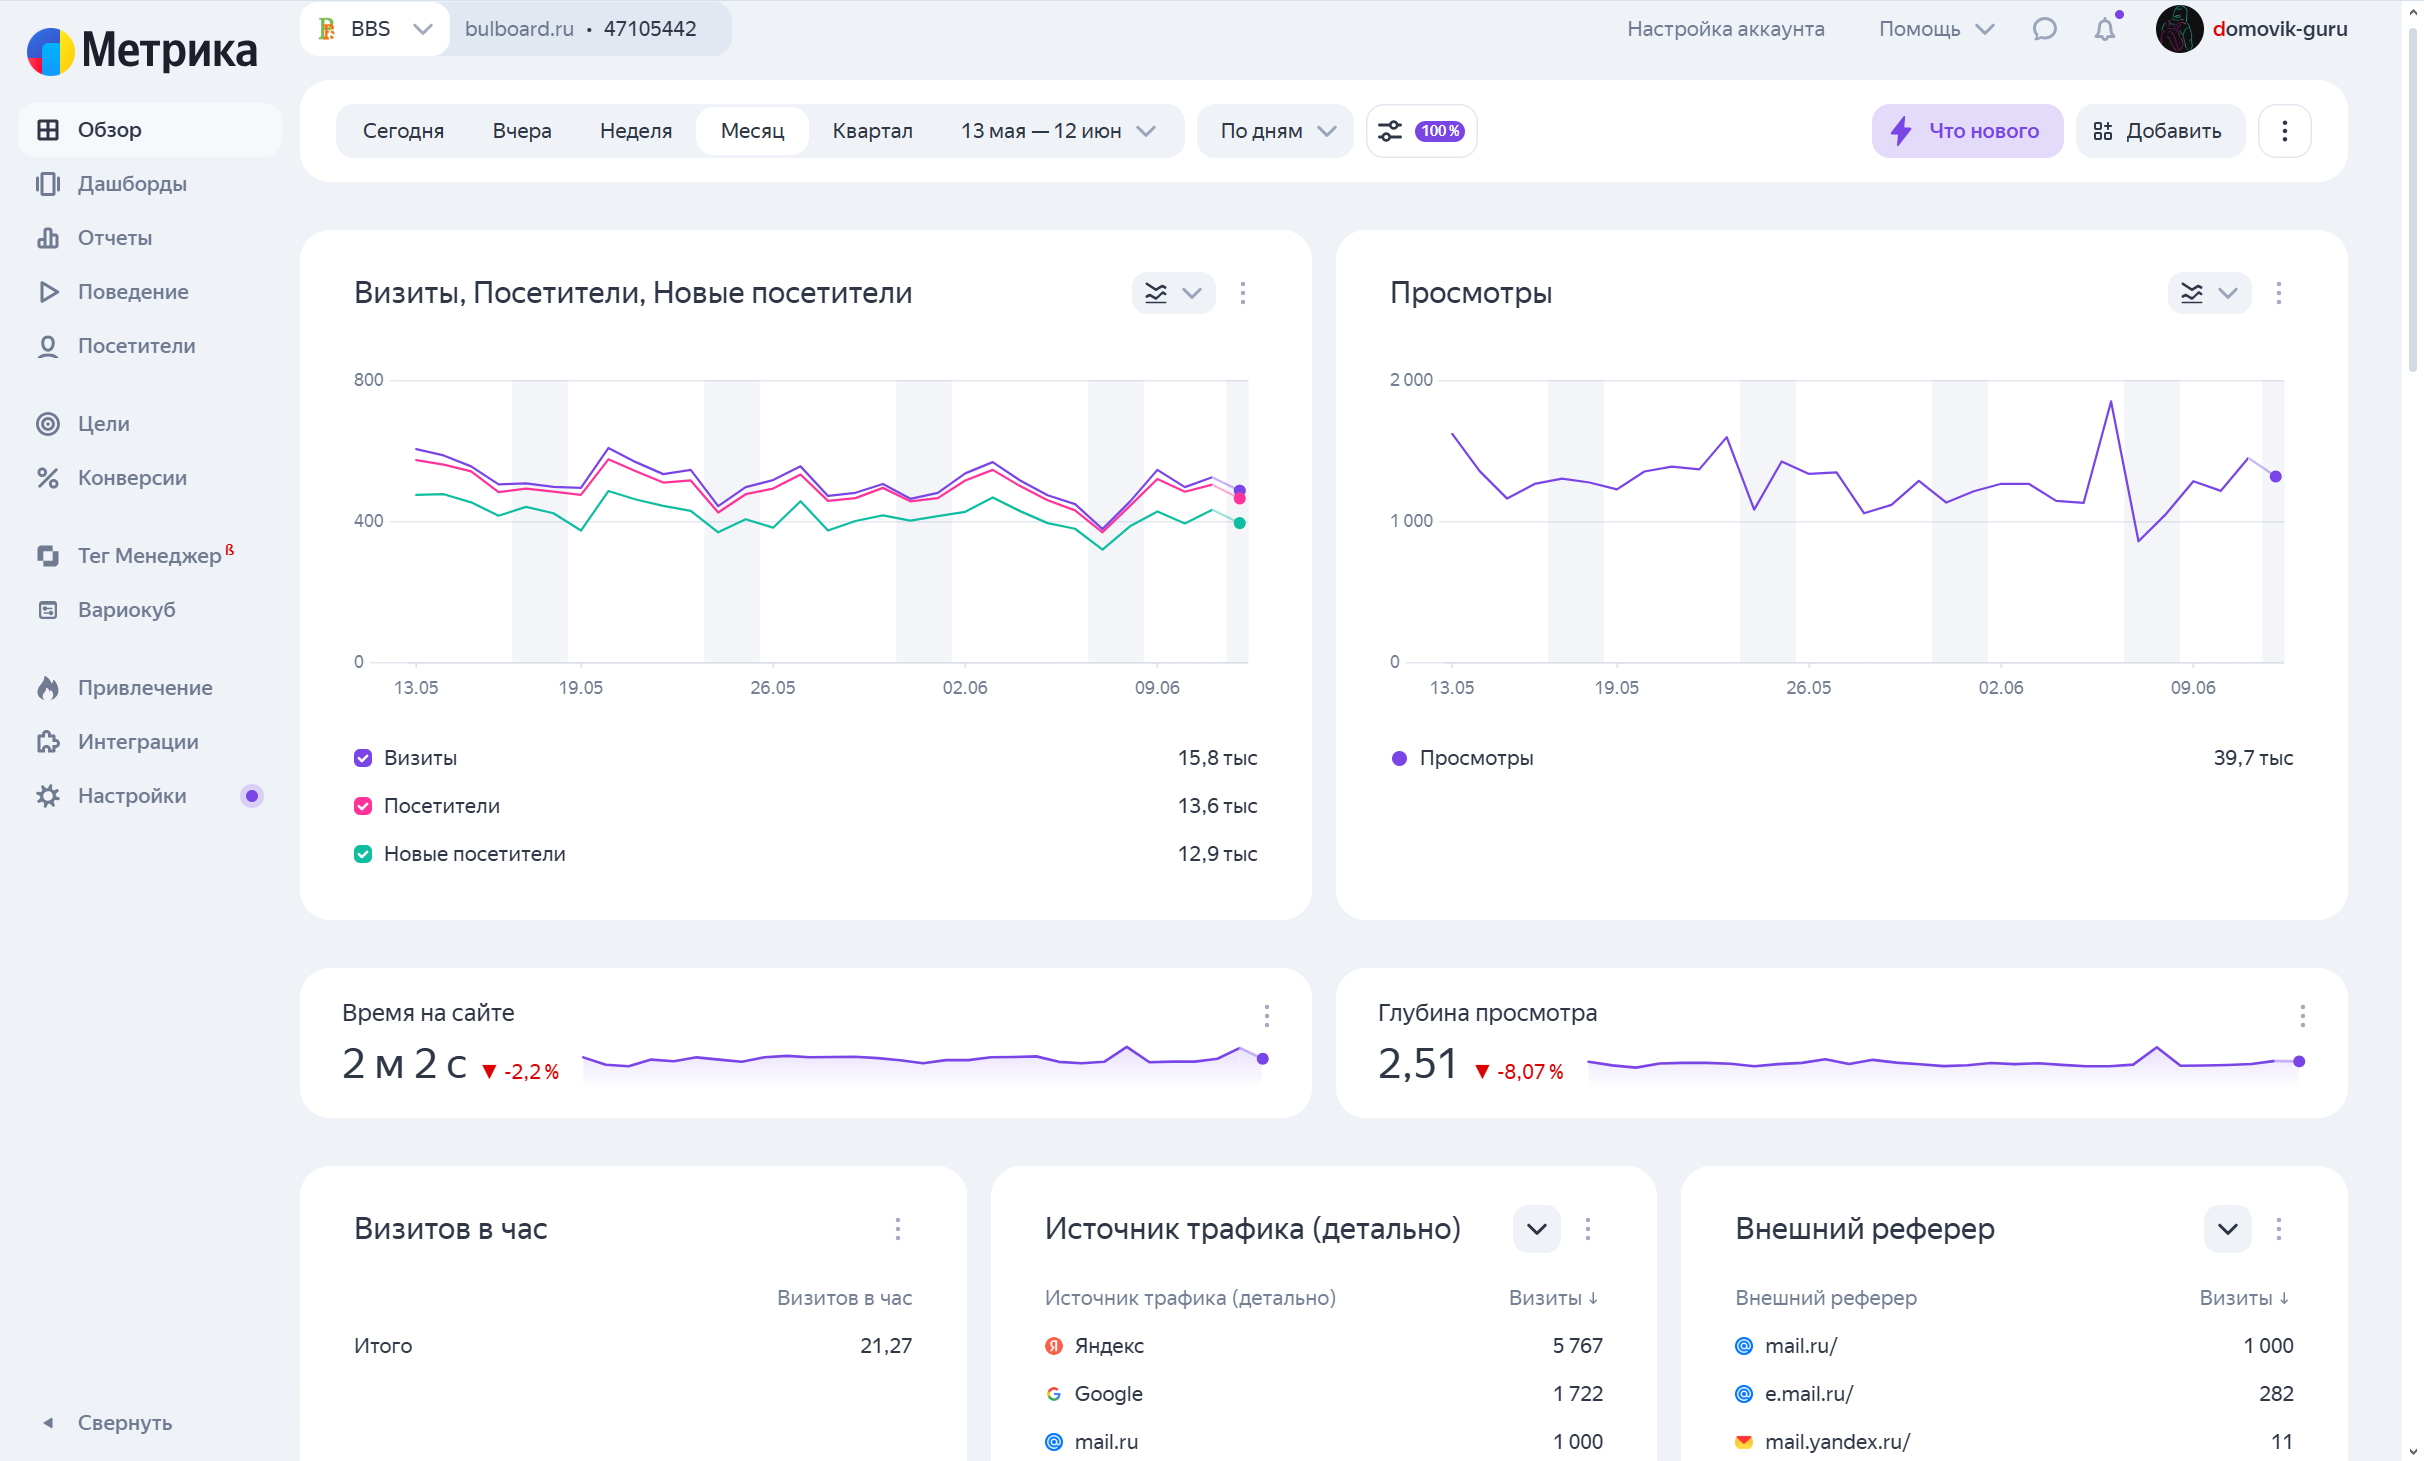
Task: Open the Время на сайте widget menu
Action: click(1266, 1016)
